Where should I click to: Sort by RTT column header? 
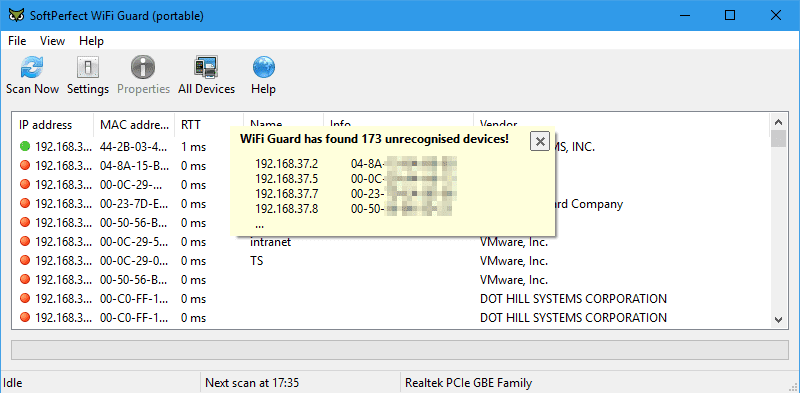click(209, 125)
